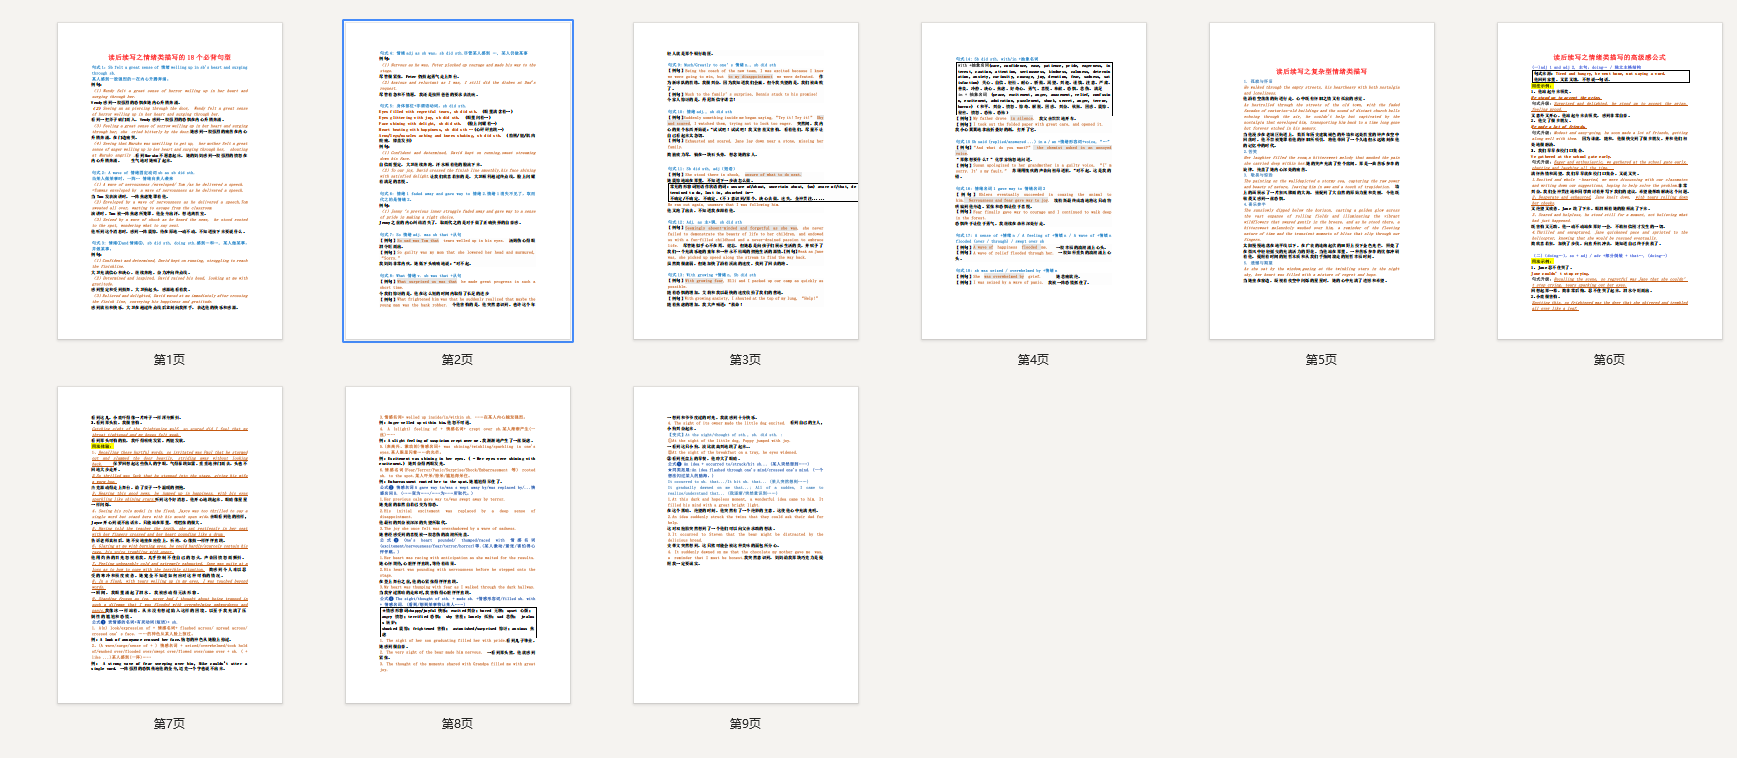Select the highlighted page 2 thumbnail
The width and height of the screenshot is (1737, 758).
point(458,181)
